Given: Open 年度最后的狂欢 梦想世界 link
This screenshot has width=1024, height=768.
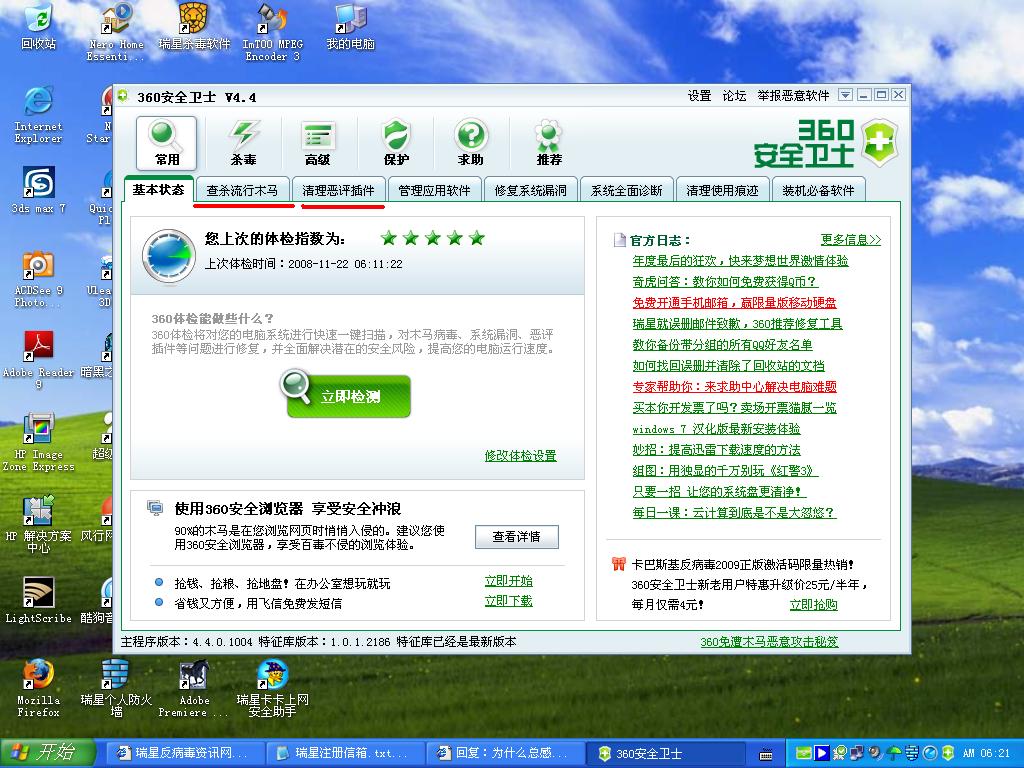Looking at the screenshot, I should click(741, 261).
